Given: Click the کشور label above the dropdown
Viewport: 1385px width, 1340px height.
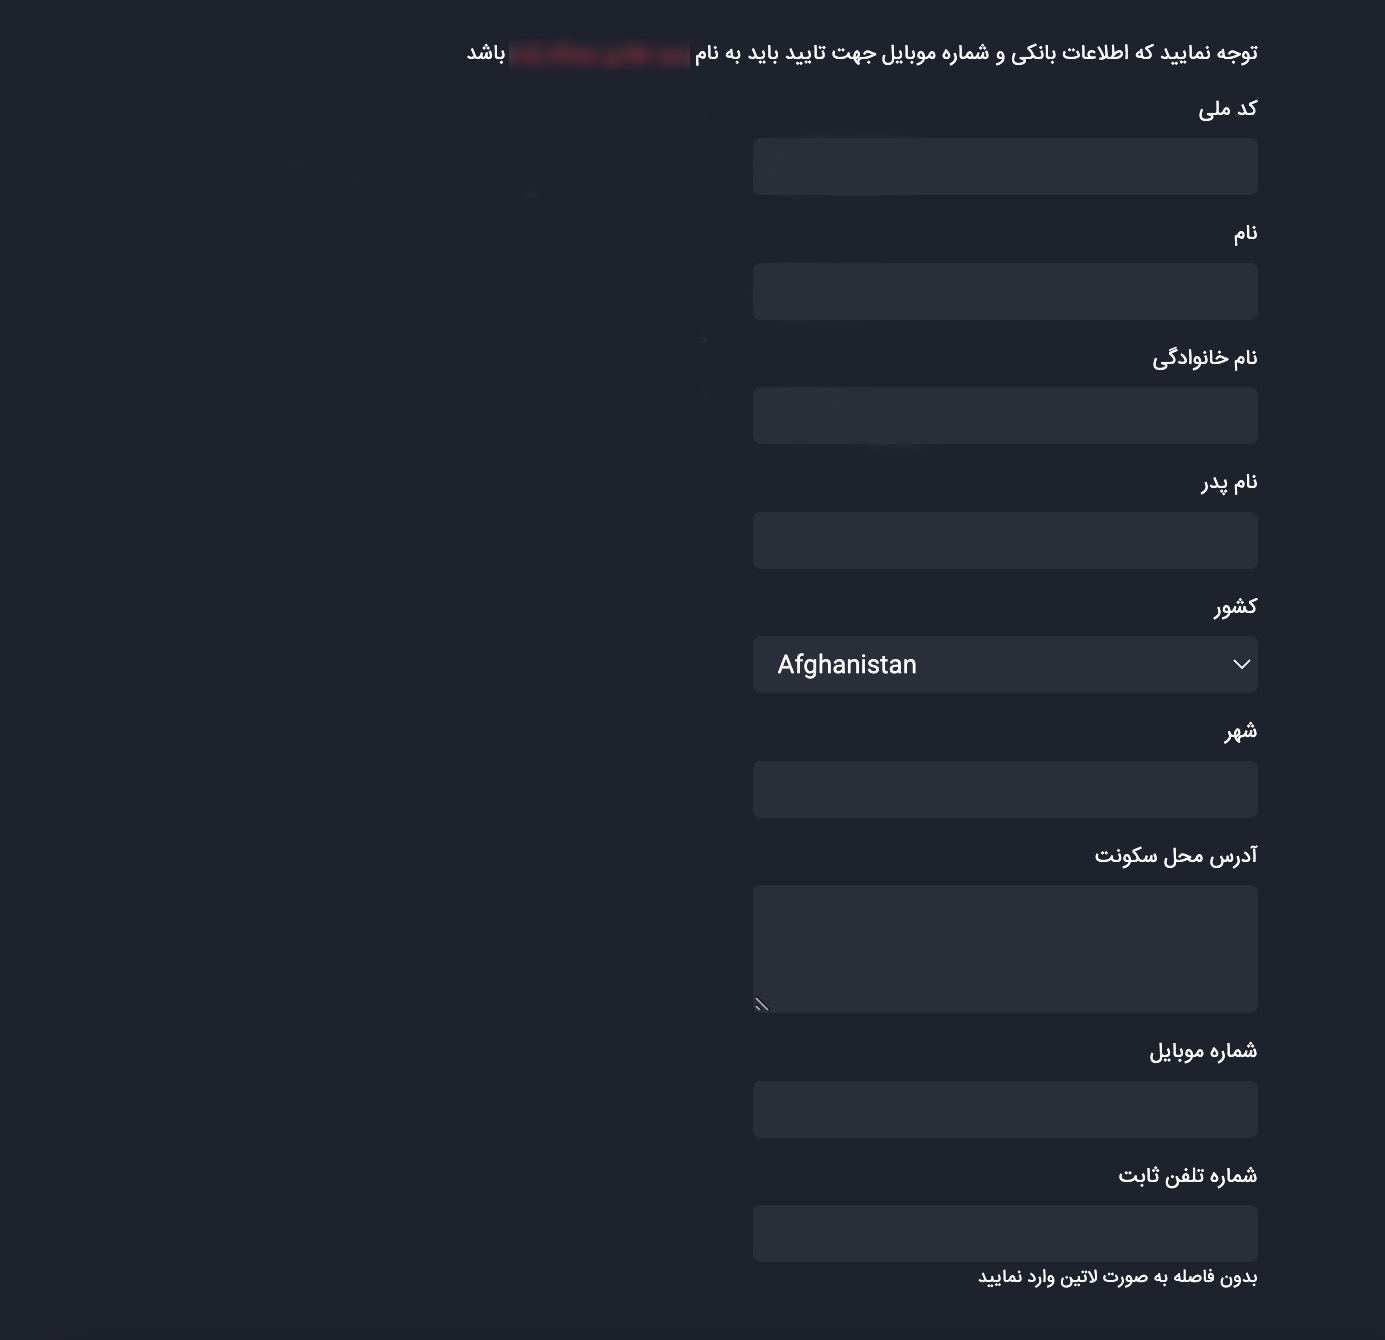Looking at the screenshot, I should [1235, 607].
